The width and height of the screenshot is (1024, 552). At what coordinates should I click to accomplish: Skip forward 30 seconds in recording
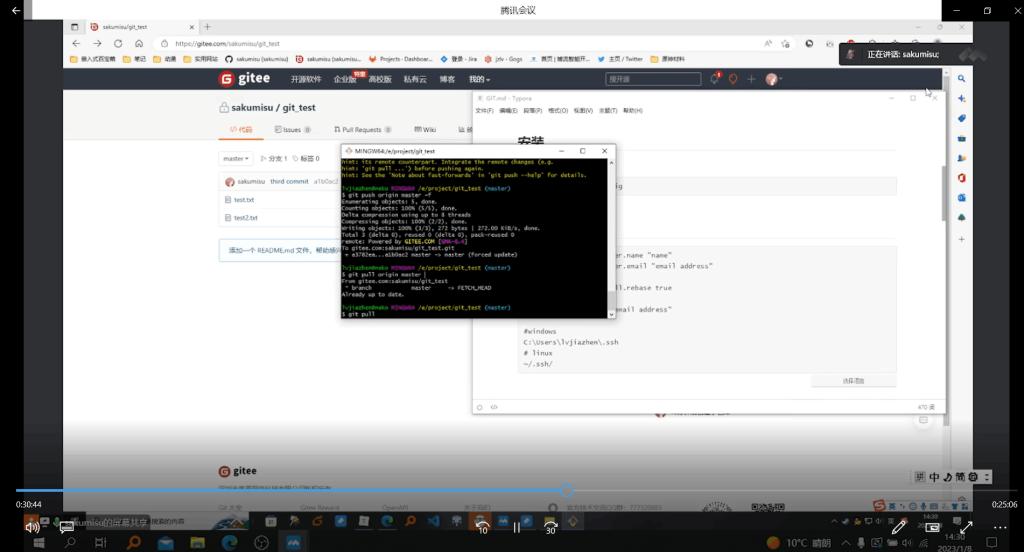pos(550,526)
